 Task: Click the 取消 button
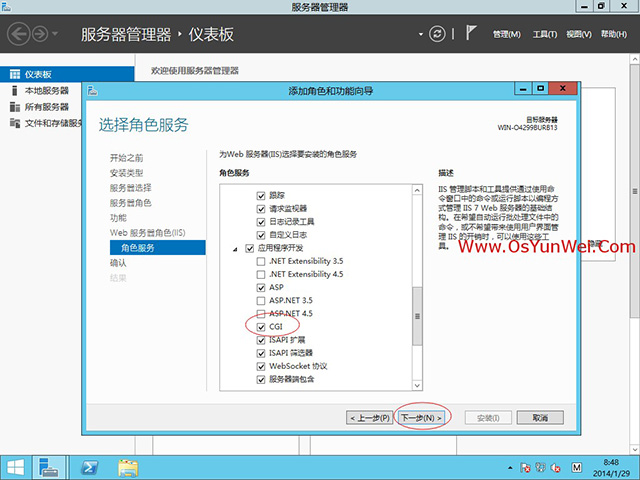[x=540, y=418]
